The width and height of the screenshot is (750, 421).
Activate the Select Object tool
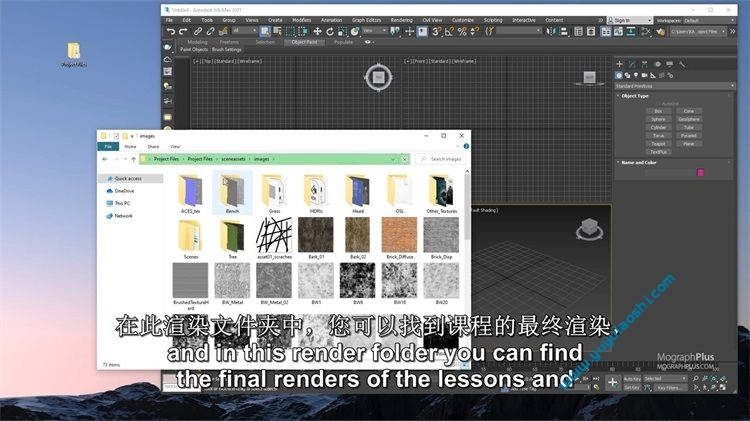click(265, 32)
